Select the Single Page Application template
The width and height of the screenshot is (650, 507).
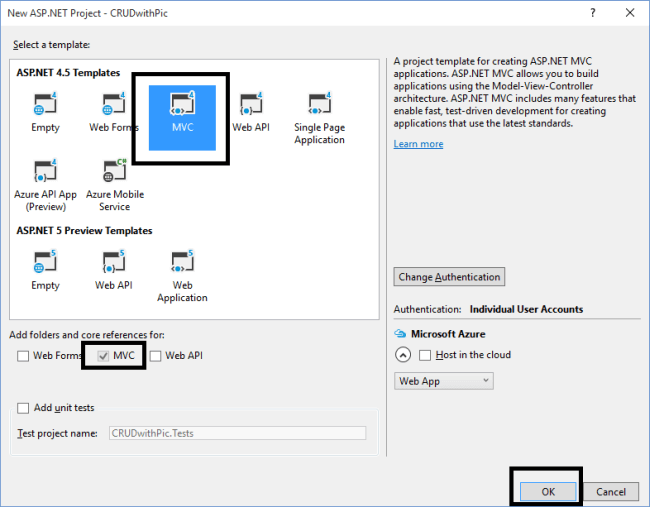(319, 118)
